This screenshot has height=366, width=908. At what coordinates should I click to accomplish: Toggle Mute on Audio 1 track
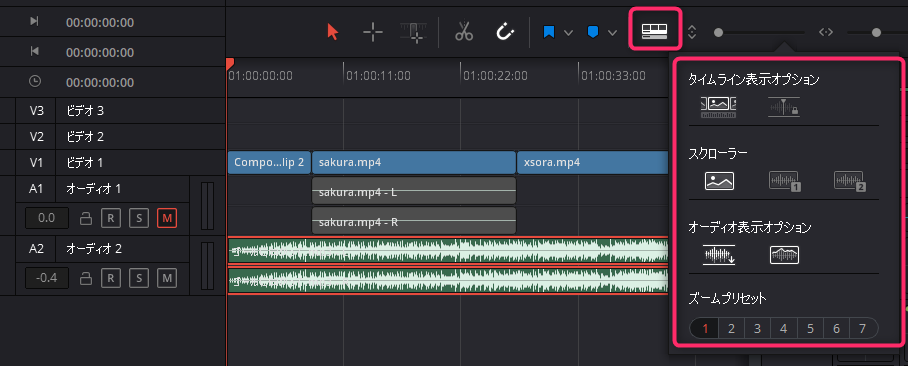click(167, 218)
